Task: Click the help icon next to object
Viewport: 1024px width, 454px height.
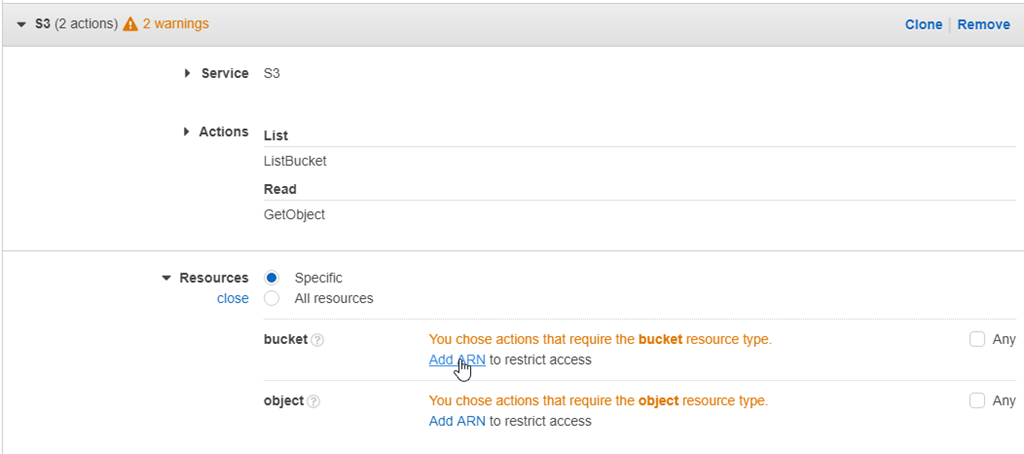Action: [x=313, y=402]
